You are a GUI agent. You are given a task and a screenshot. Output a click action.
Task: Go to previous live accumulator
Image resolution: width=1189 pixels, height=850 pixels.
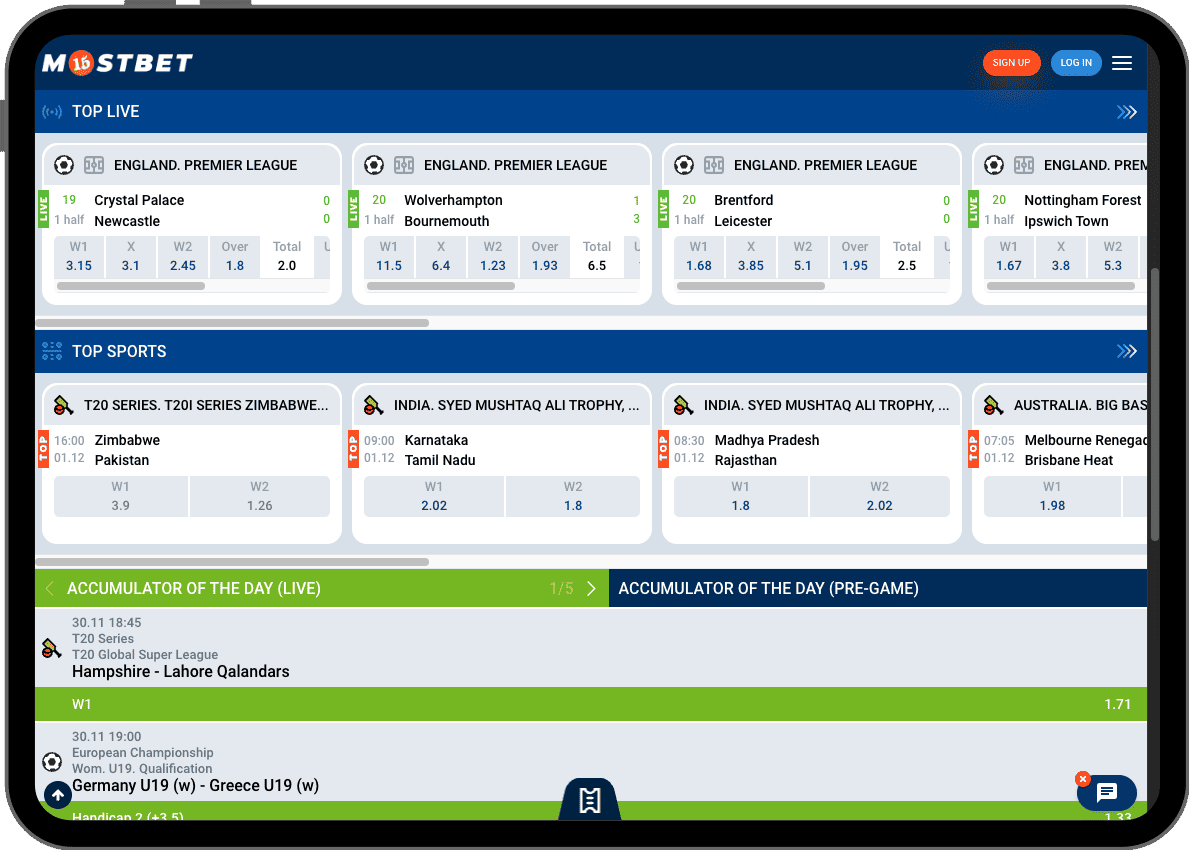(x=50, y=588)
